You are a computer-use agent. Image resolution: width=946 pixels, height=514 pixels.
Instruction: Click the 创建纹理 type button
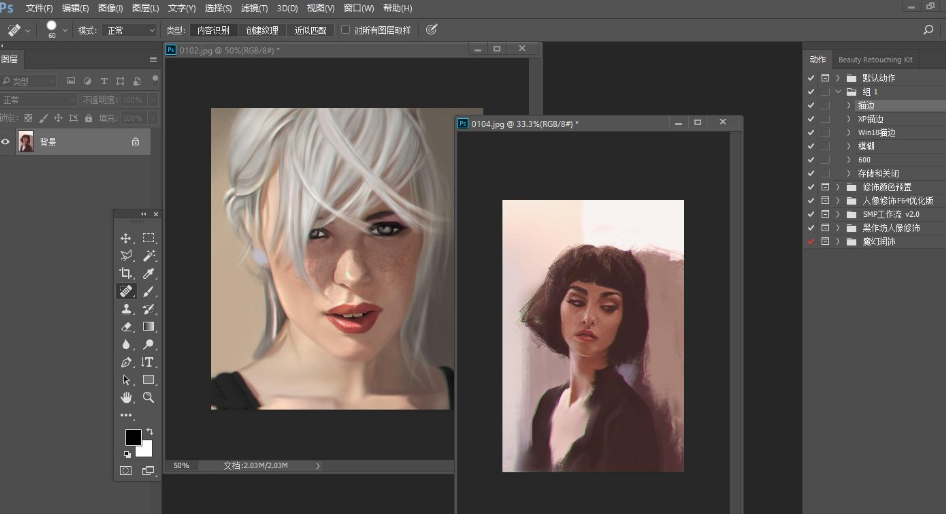tap(262, 30)
